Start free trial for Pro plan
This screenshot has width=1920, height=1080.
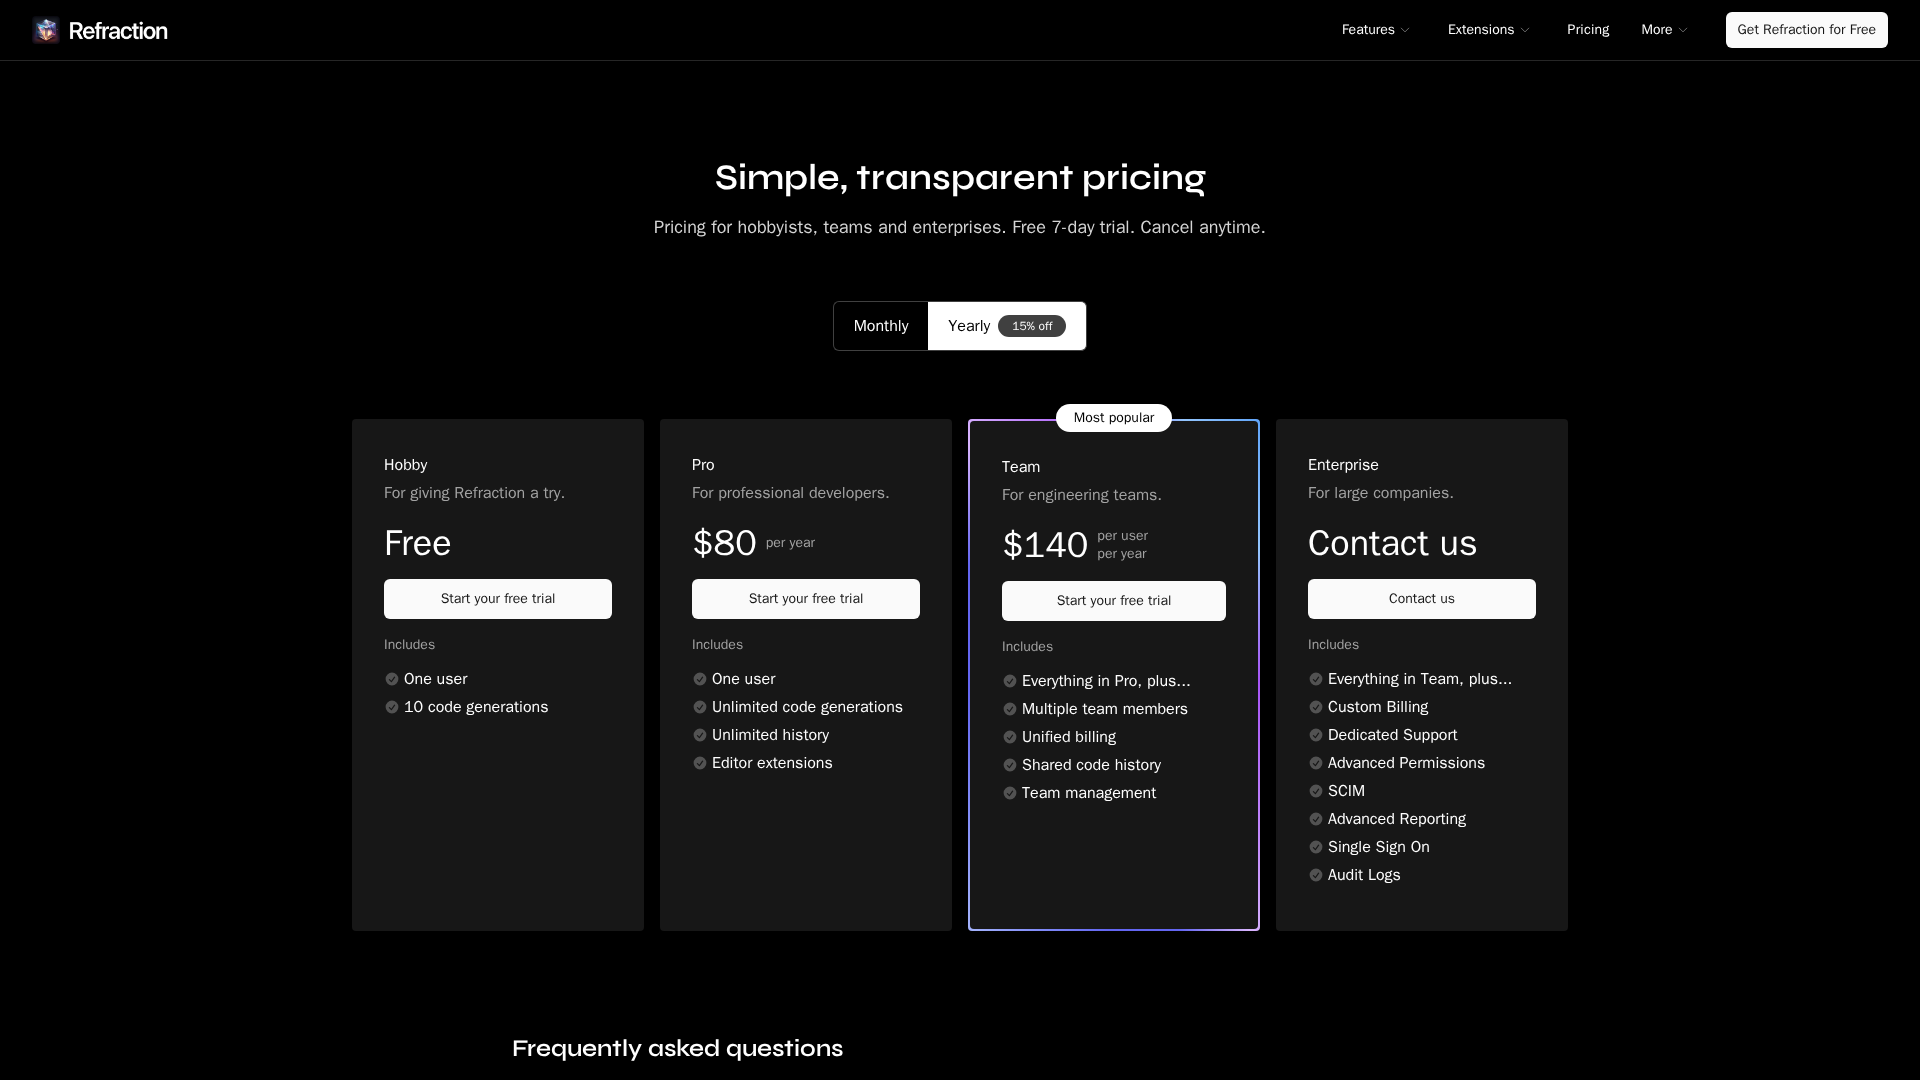pos(805,599)
